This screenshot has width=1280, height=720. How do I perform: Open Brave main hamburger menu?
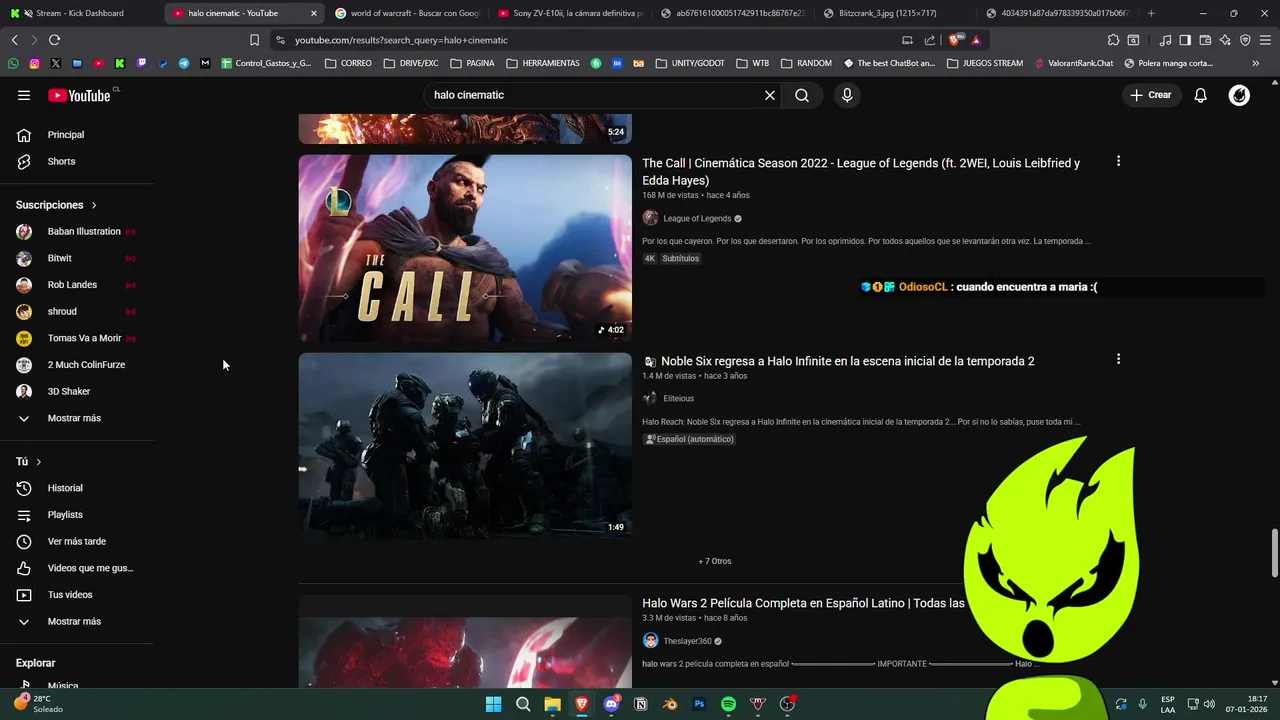1265,40
